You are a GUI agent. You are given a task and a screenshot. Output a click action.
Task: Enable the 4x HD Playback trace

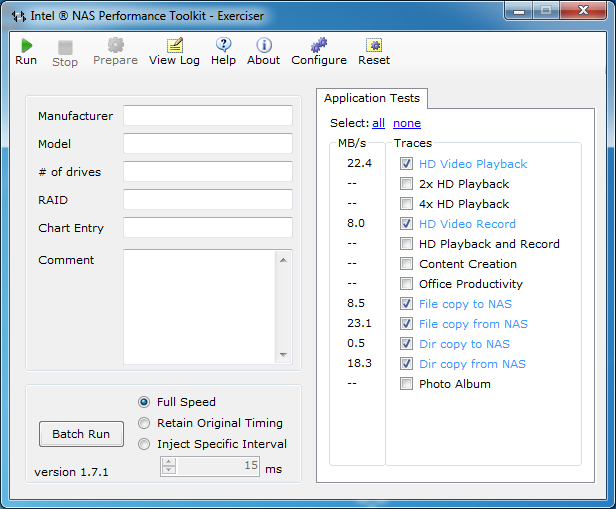click(406, 203)
